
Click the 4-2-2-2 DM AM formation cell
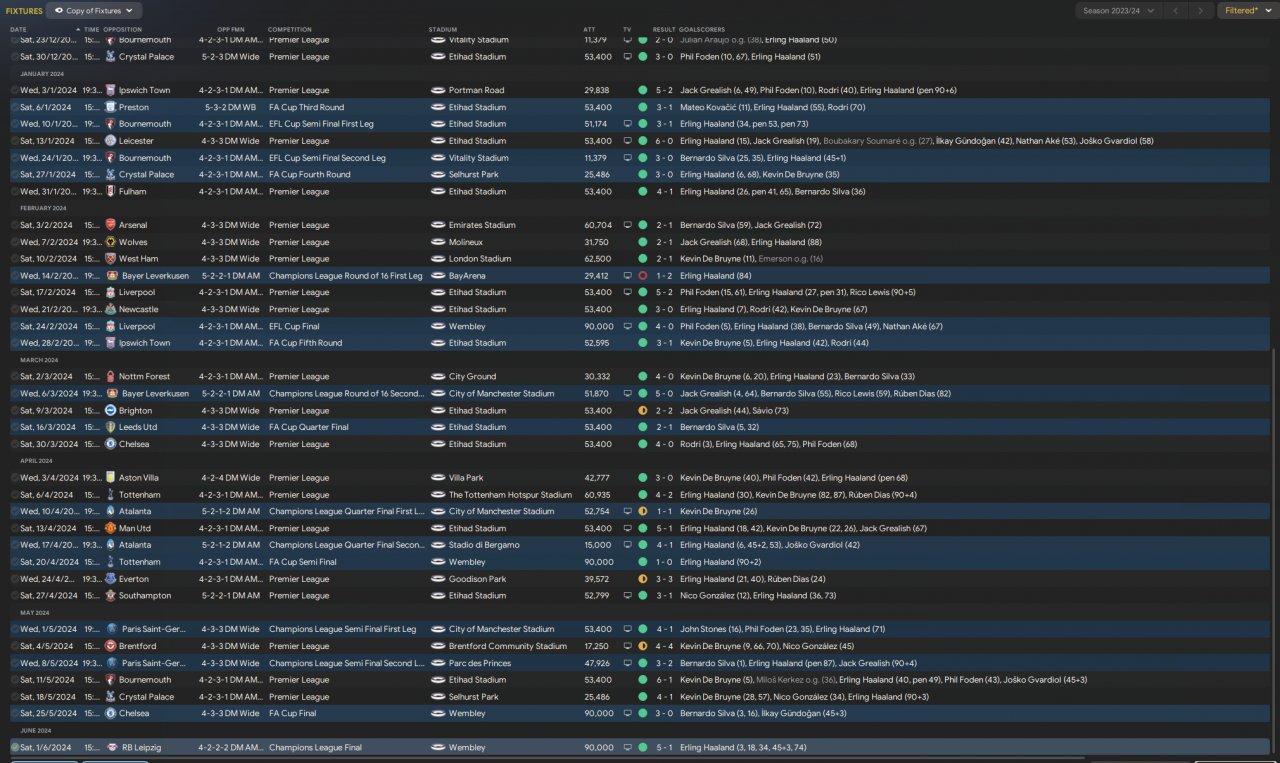pos(231,747)
